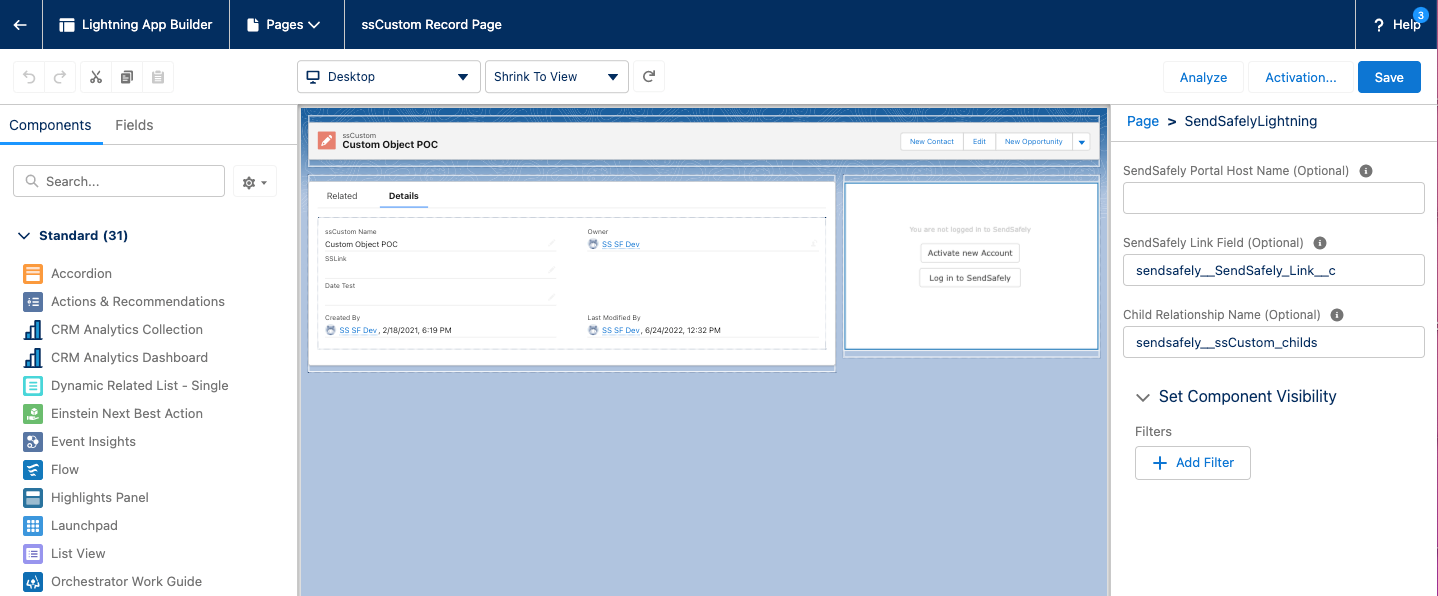Open the Help menu
1438x596 pixels.
tap(1398, 24)
